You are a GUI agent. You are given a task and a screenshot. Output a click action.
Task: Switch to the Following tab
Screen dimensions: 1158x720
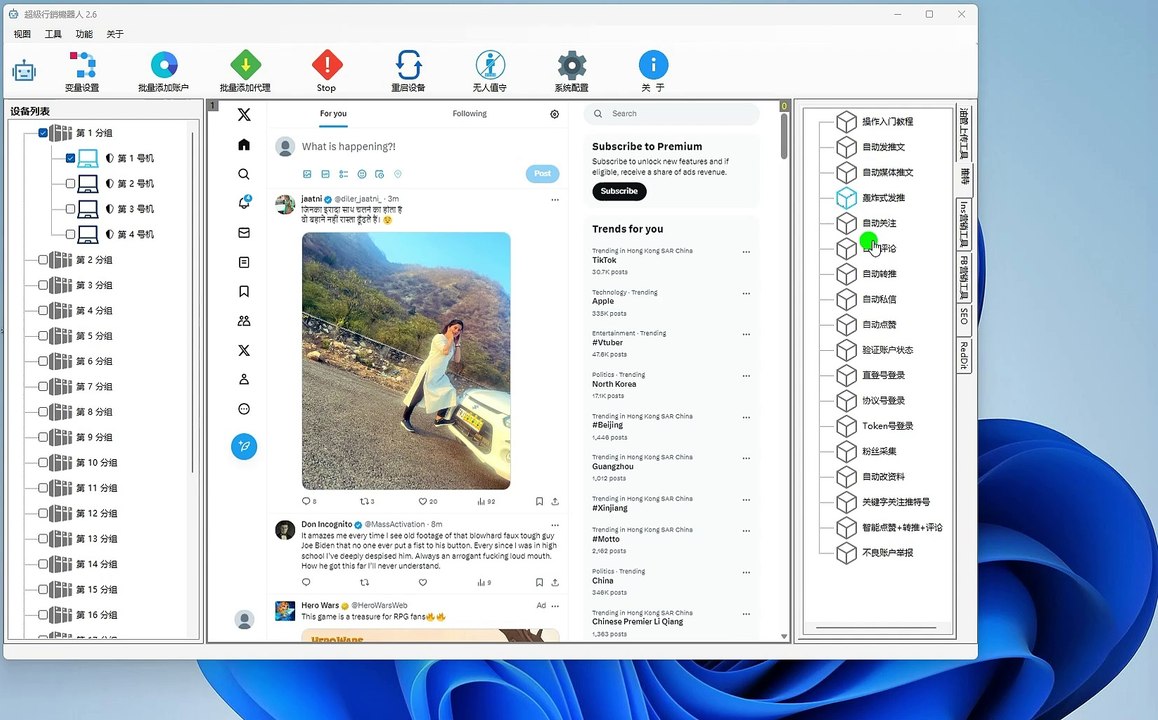point(470,114)
